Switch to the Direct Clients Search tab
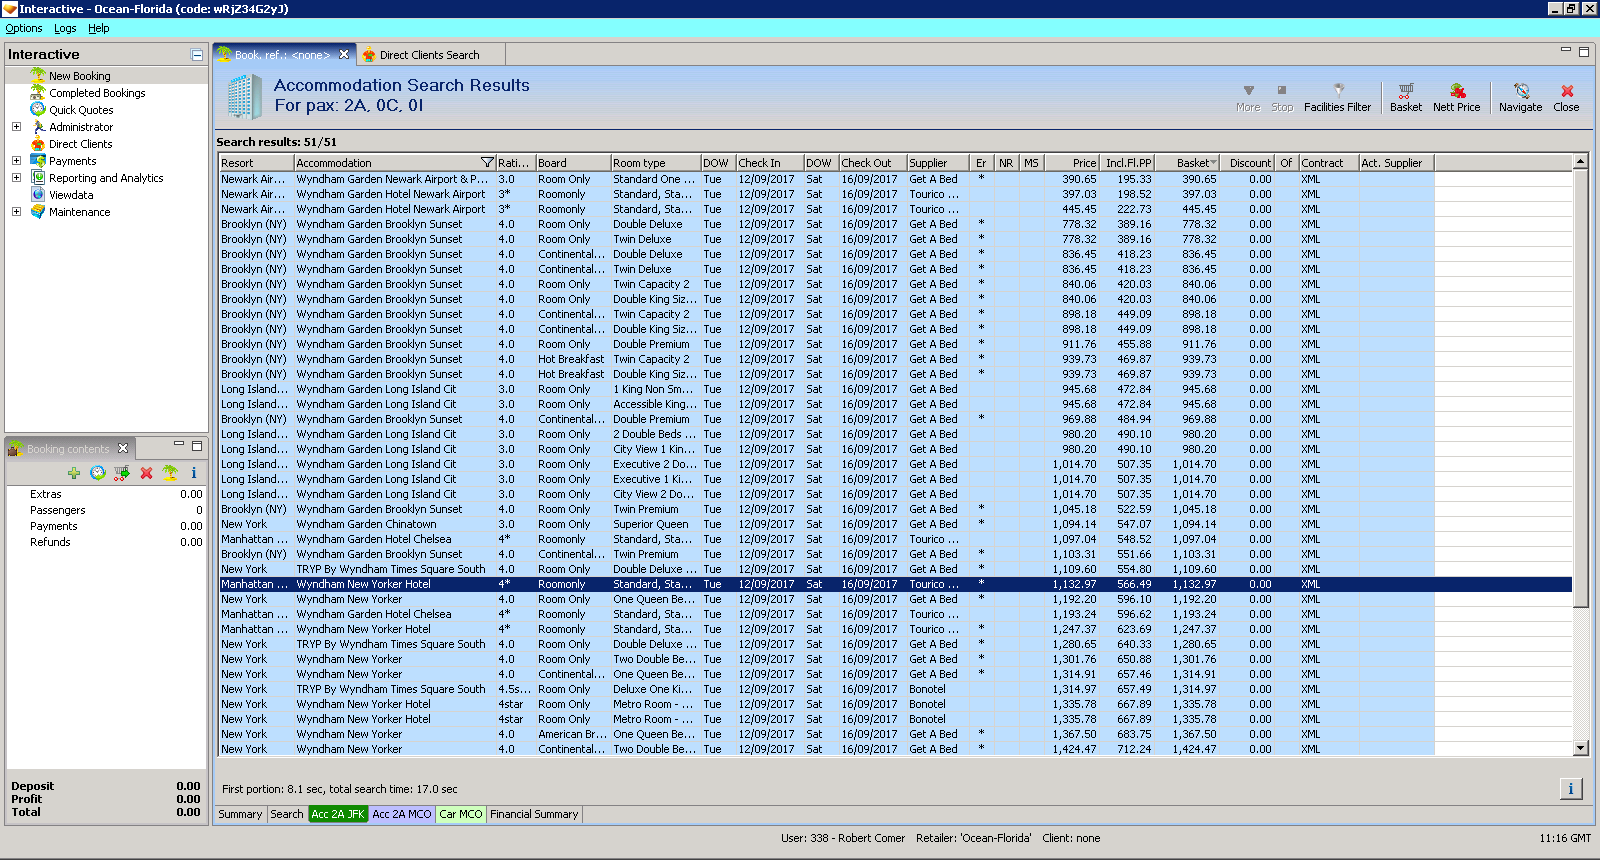This screenshot has width=1600, height=860. (429, 55)
